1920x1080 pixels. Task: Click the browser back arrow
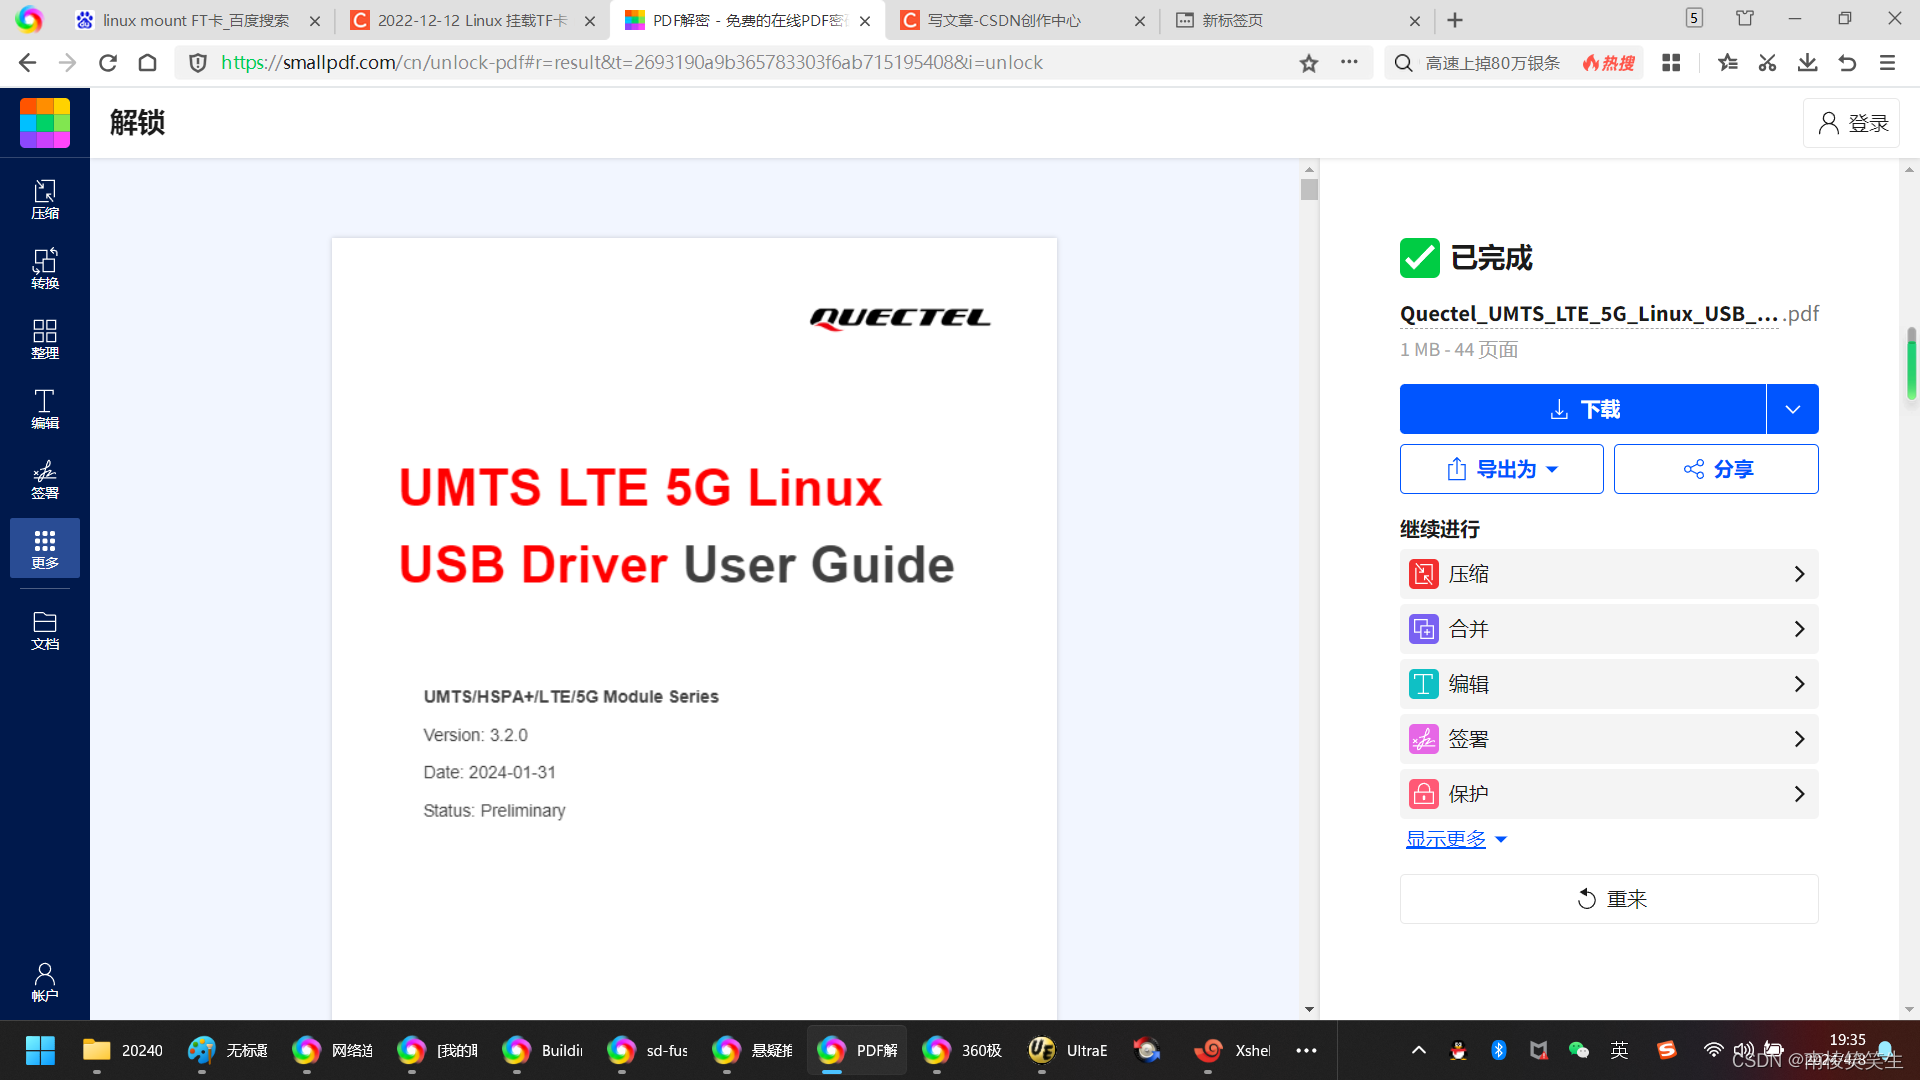coord(27,63)
